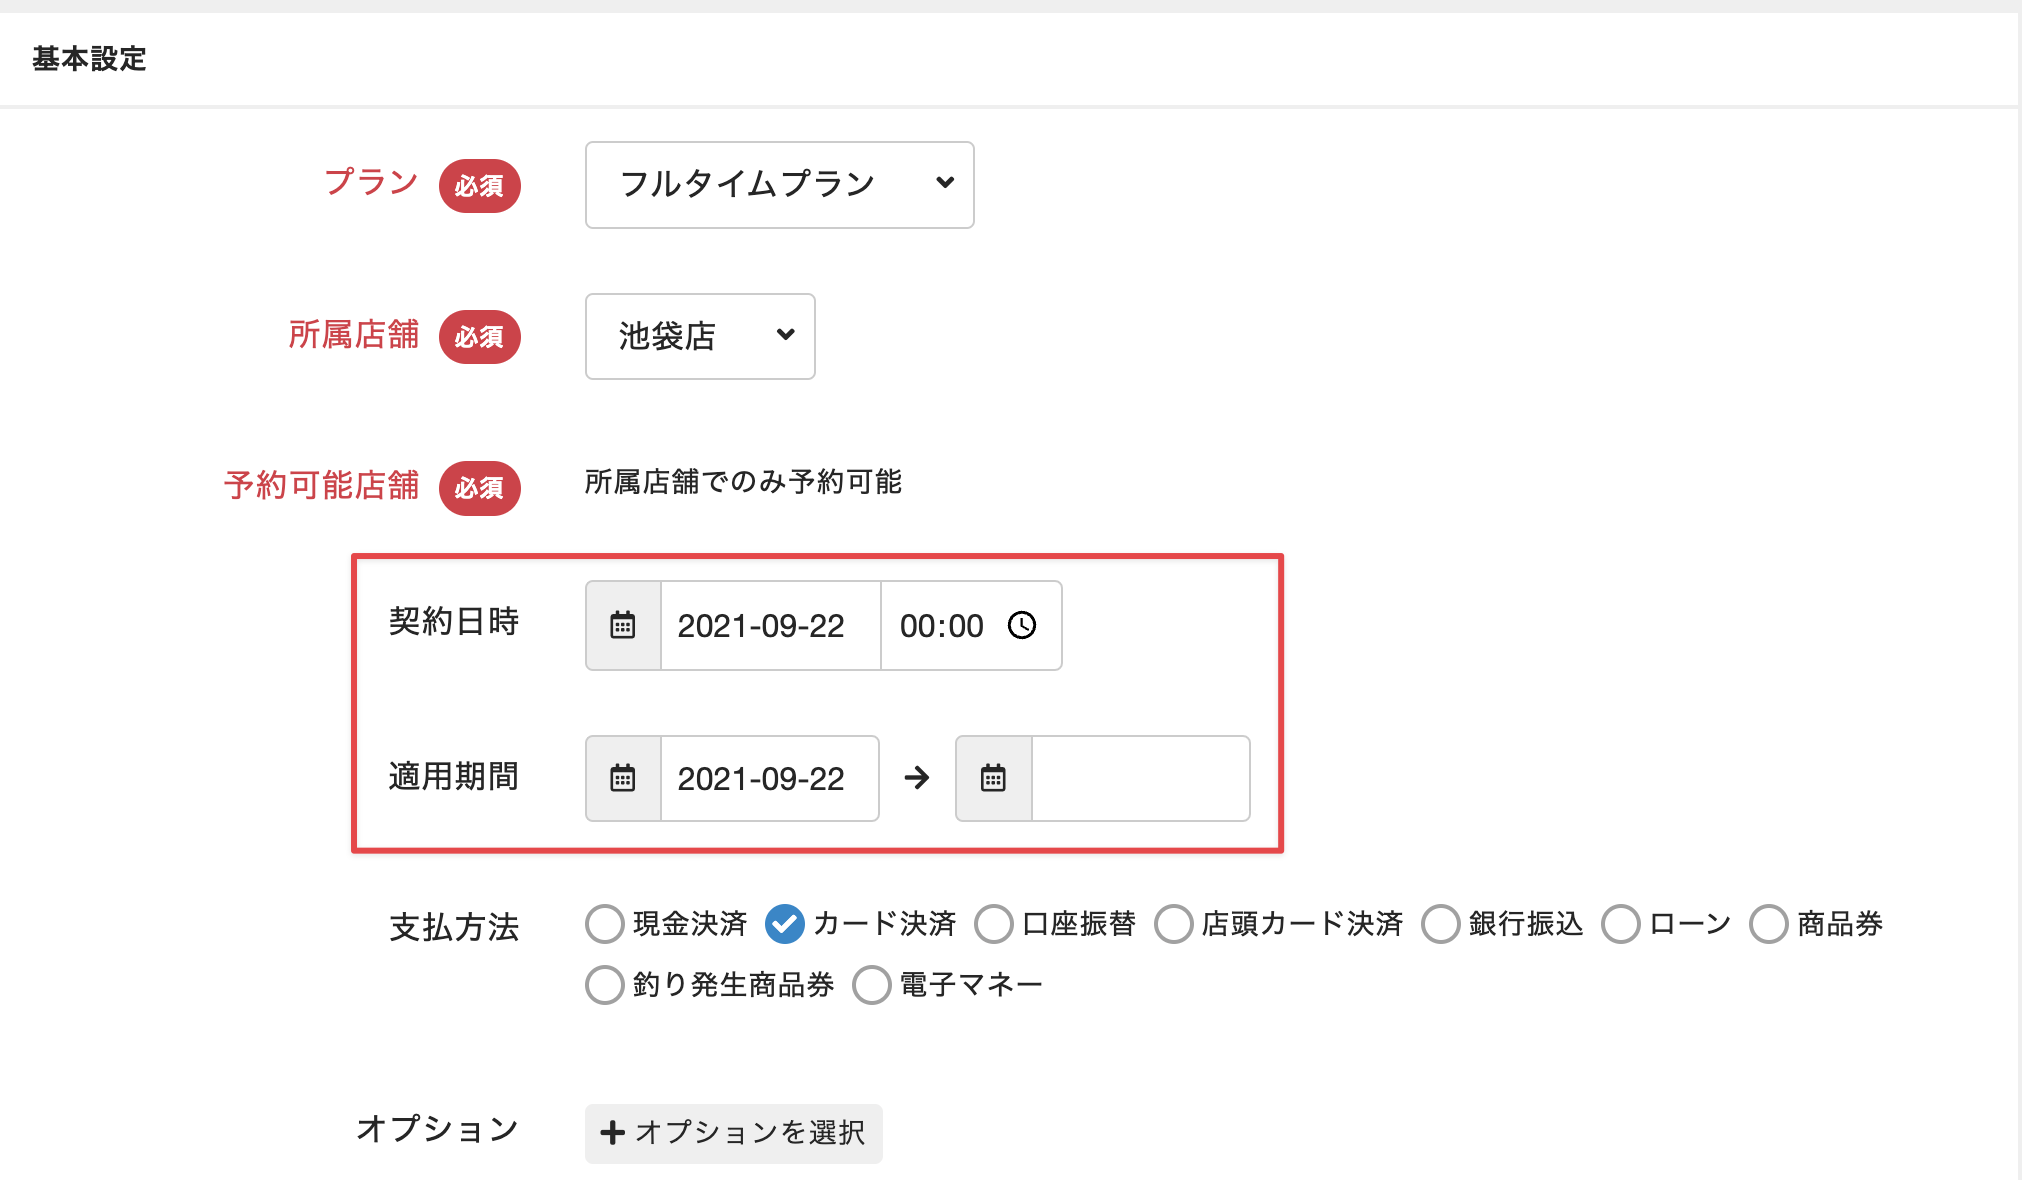
Task: Choose 口座振替 as payment method
Action: pyautogui.click(x=994, y=924)
